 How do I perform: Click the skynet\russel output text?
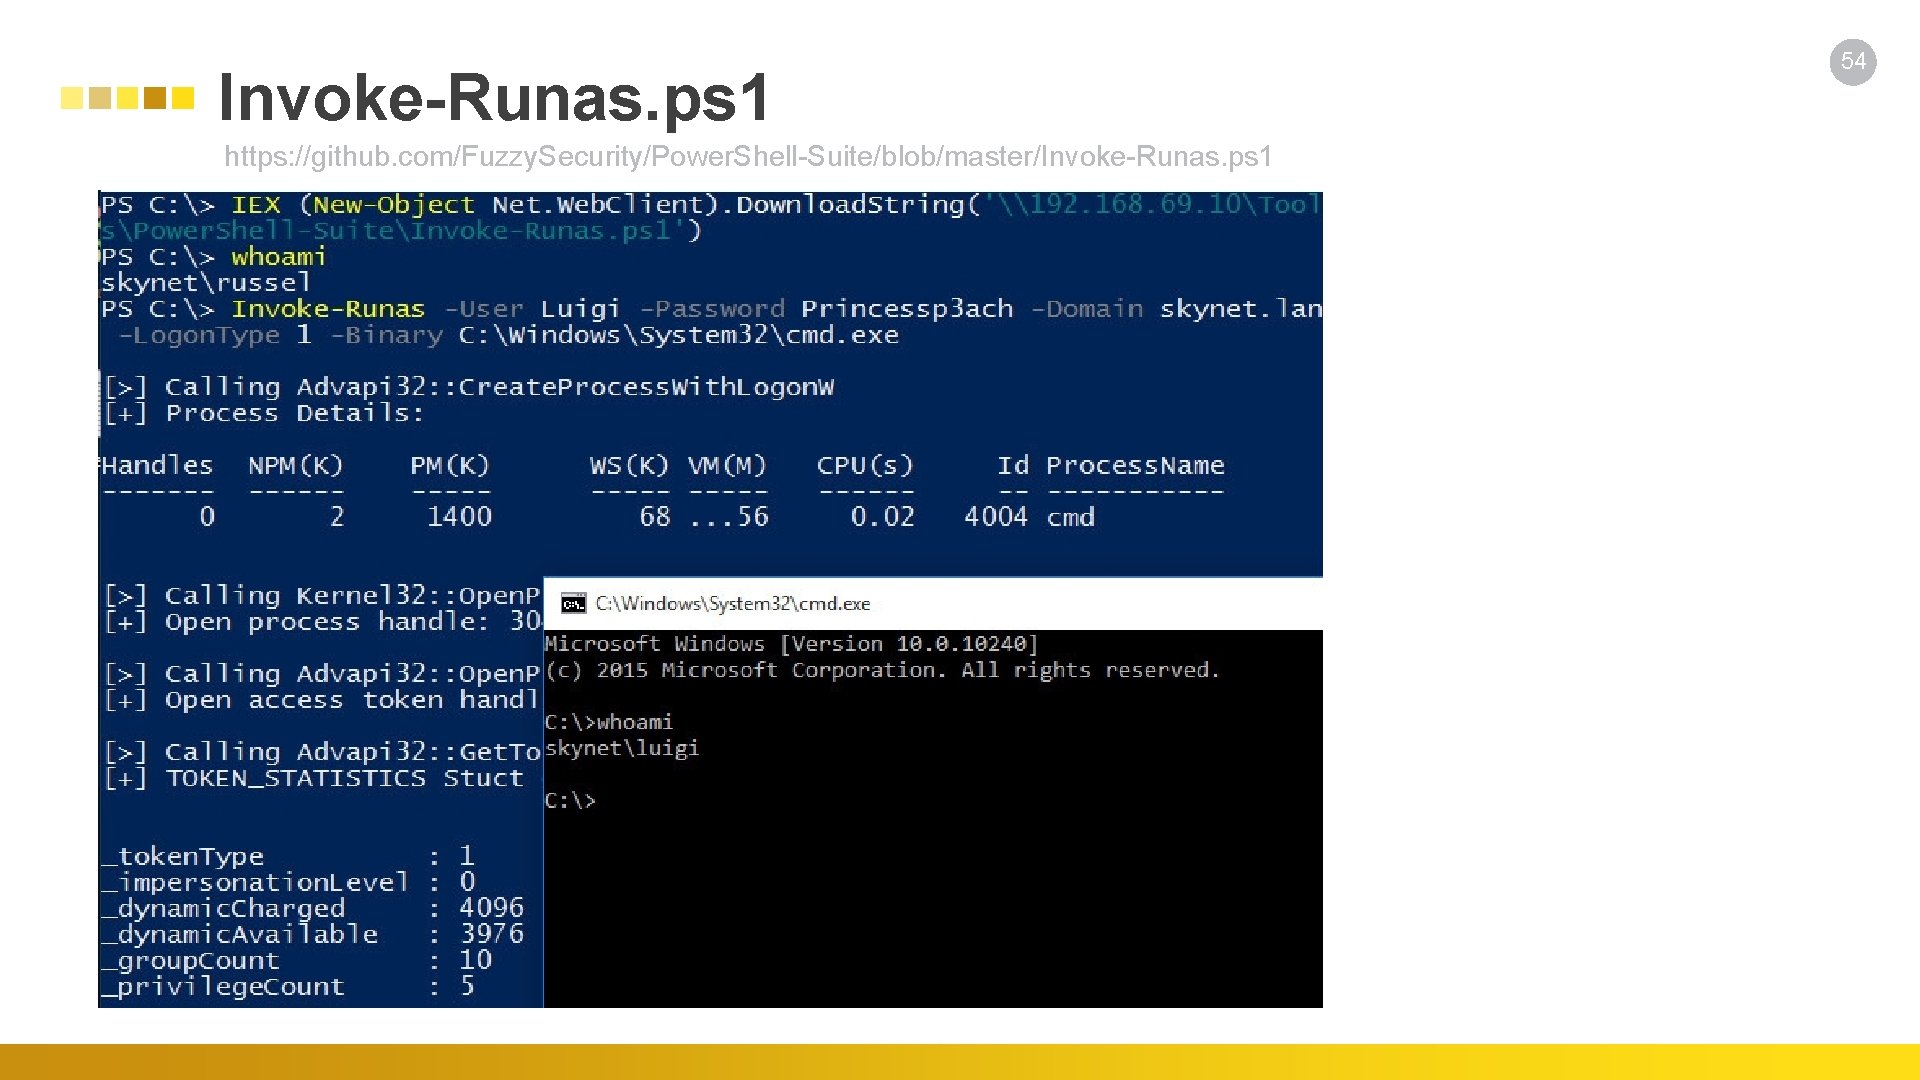pos(205,283)
